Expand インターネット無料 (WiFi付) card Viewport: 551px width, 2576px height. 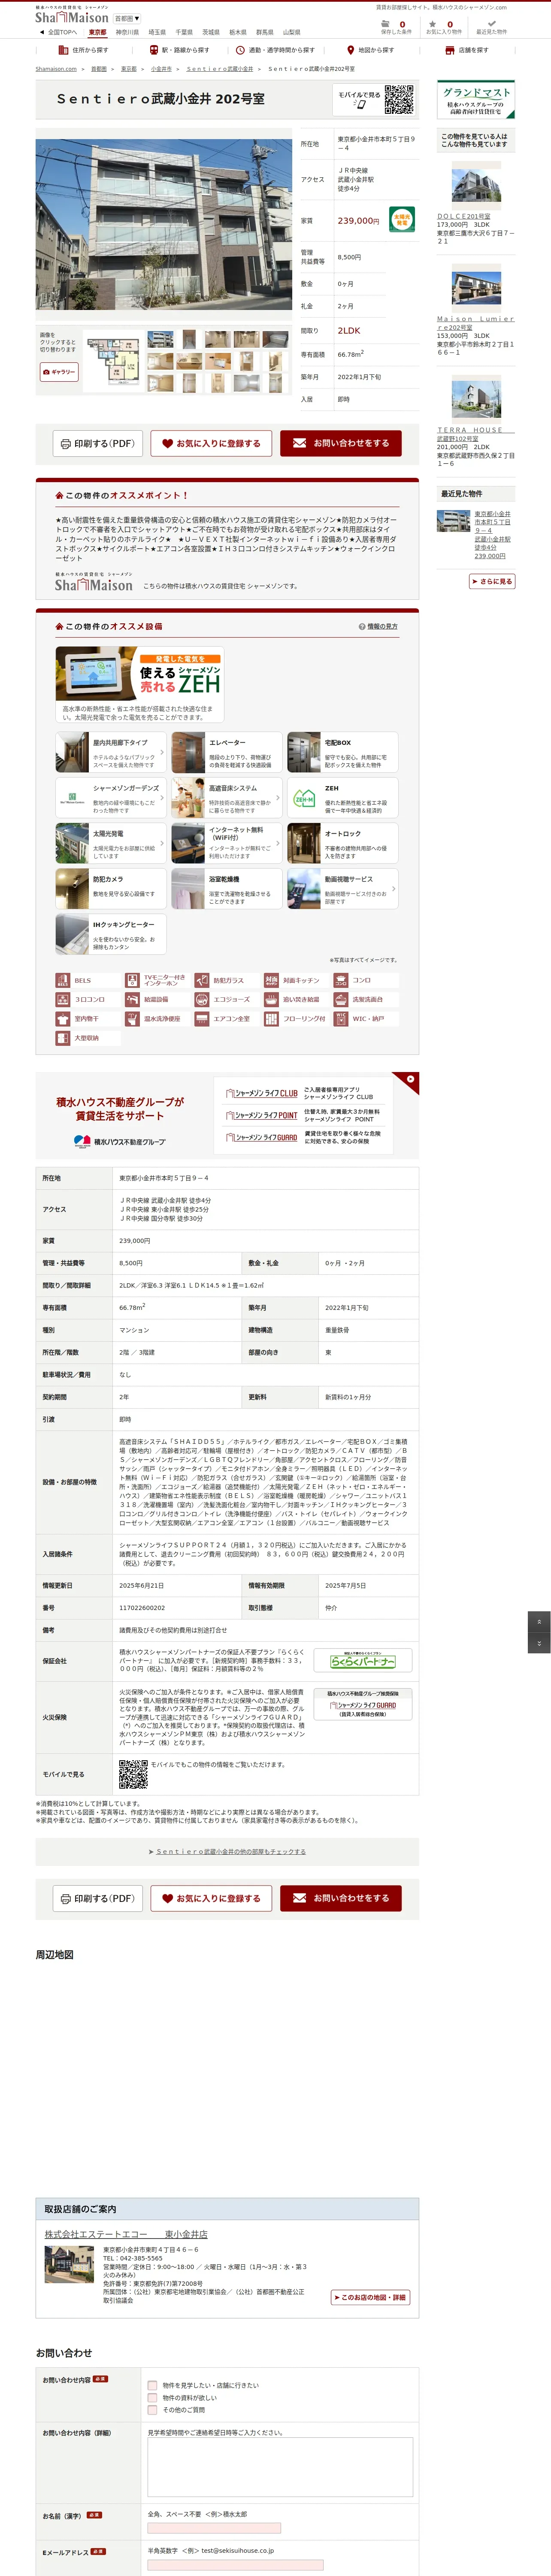click(226, 843)
